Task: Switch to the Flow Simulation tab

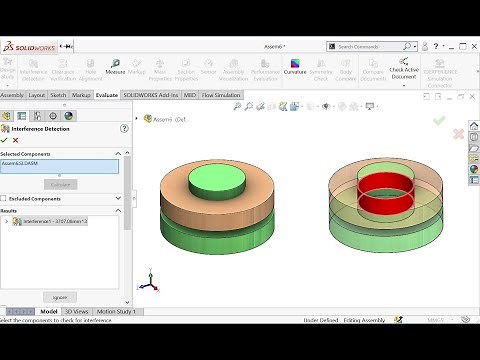Action: [x=221, y=95]
